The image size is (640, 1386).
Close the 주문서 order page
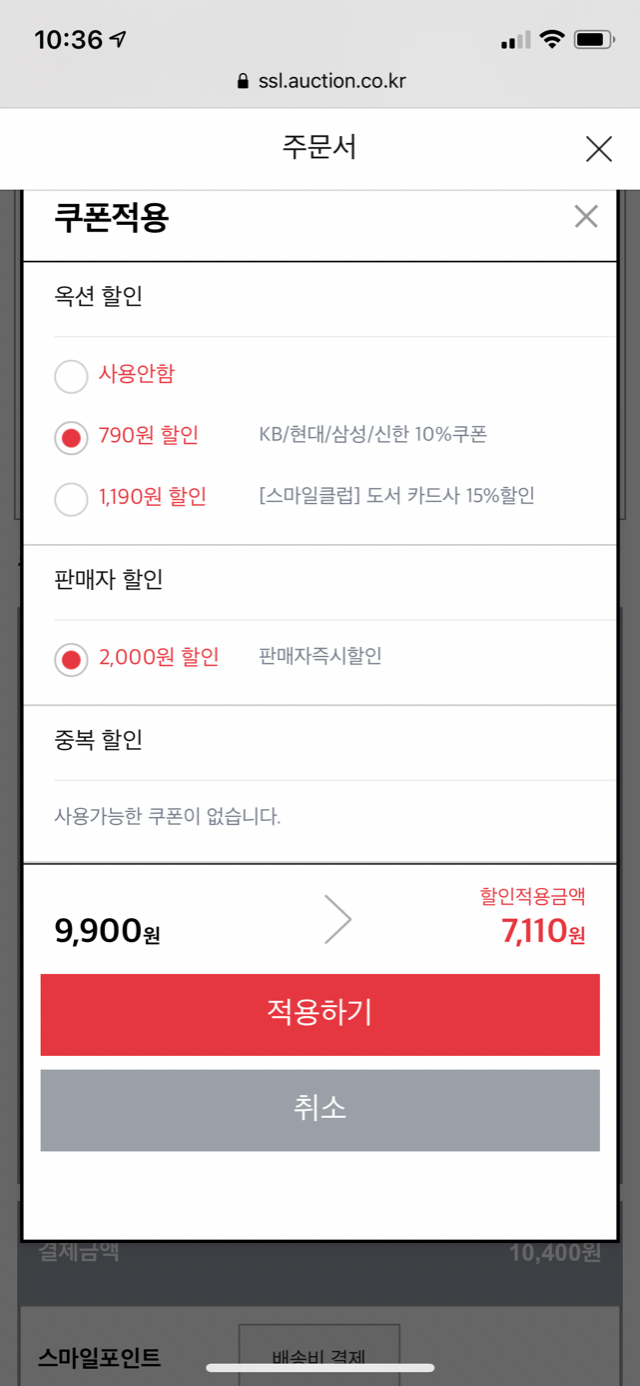(598, 150)
